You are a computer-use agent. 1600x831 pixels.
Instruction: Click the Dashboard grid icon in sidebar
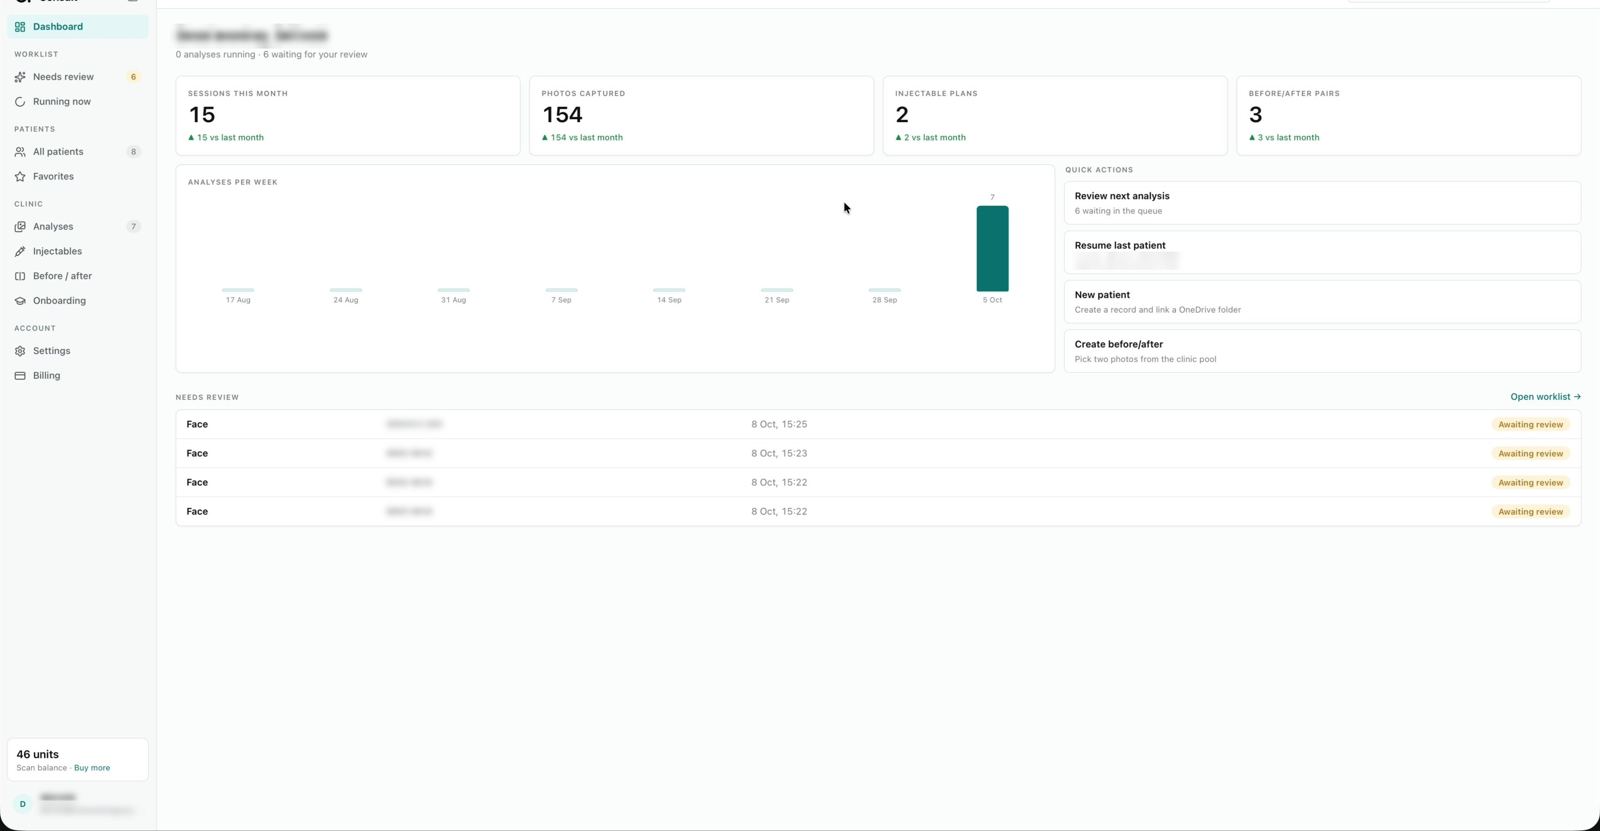click(20, 27)
